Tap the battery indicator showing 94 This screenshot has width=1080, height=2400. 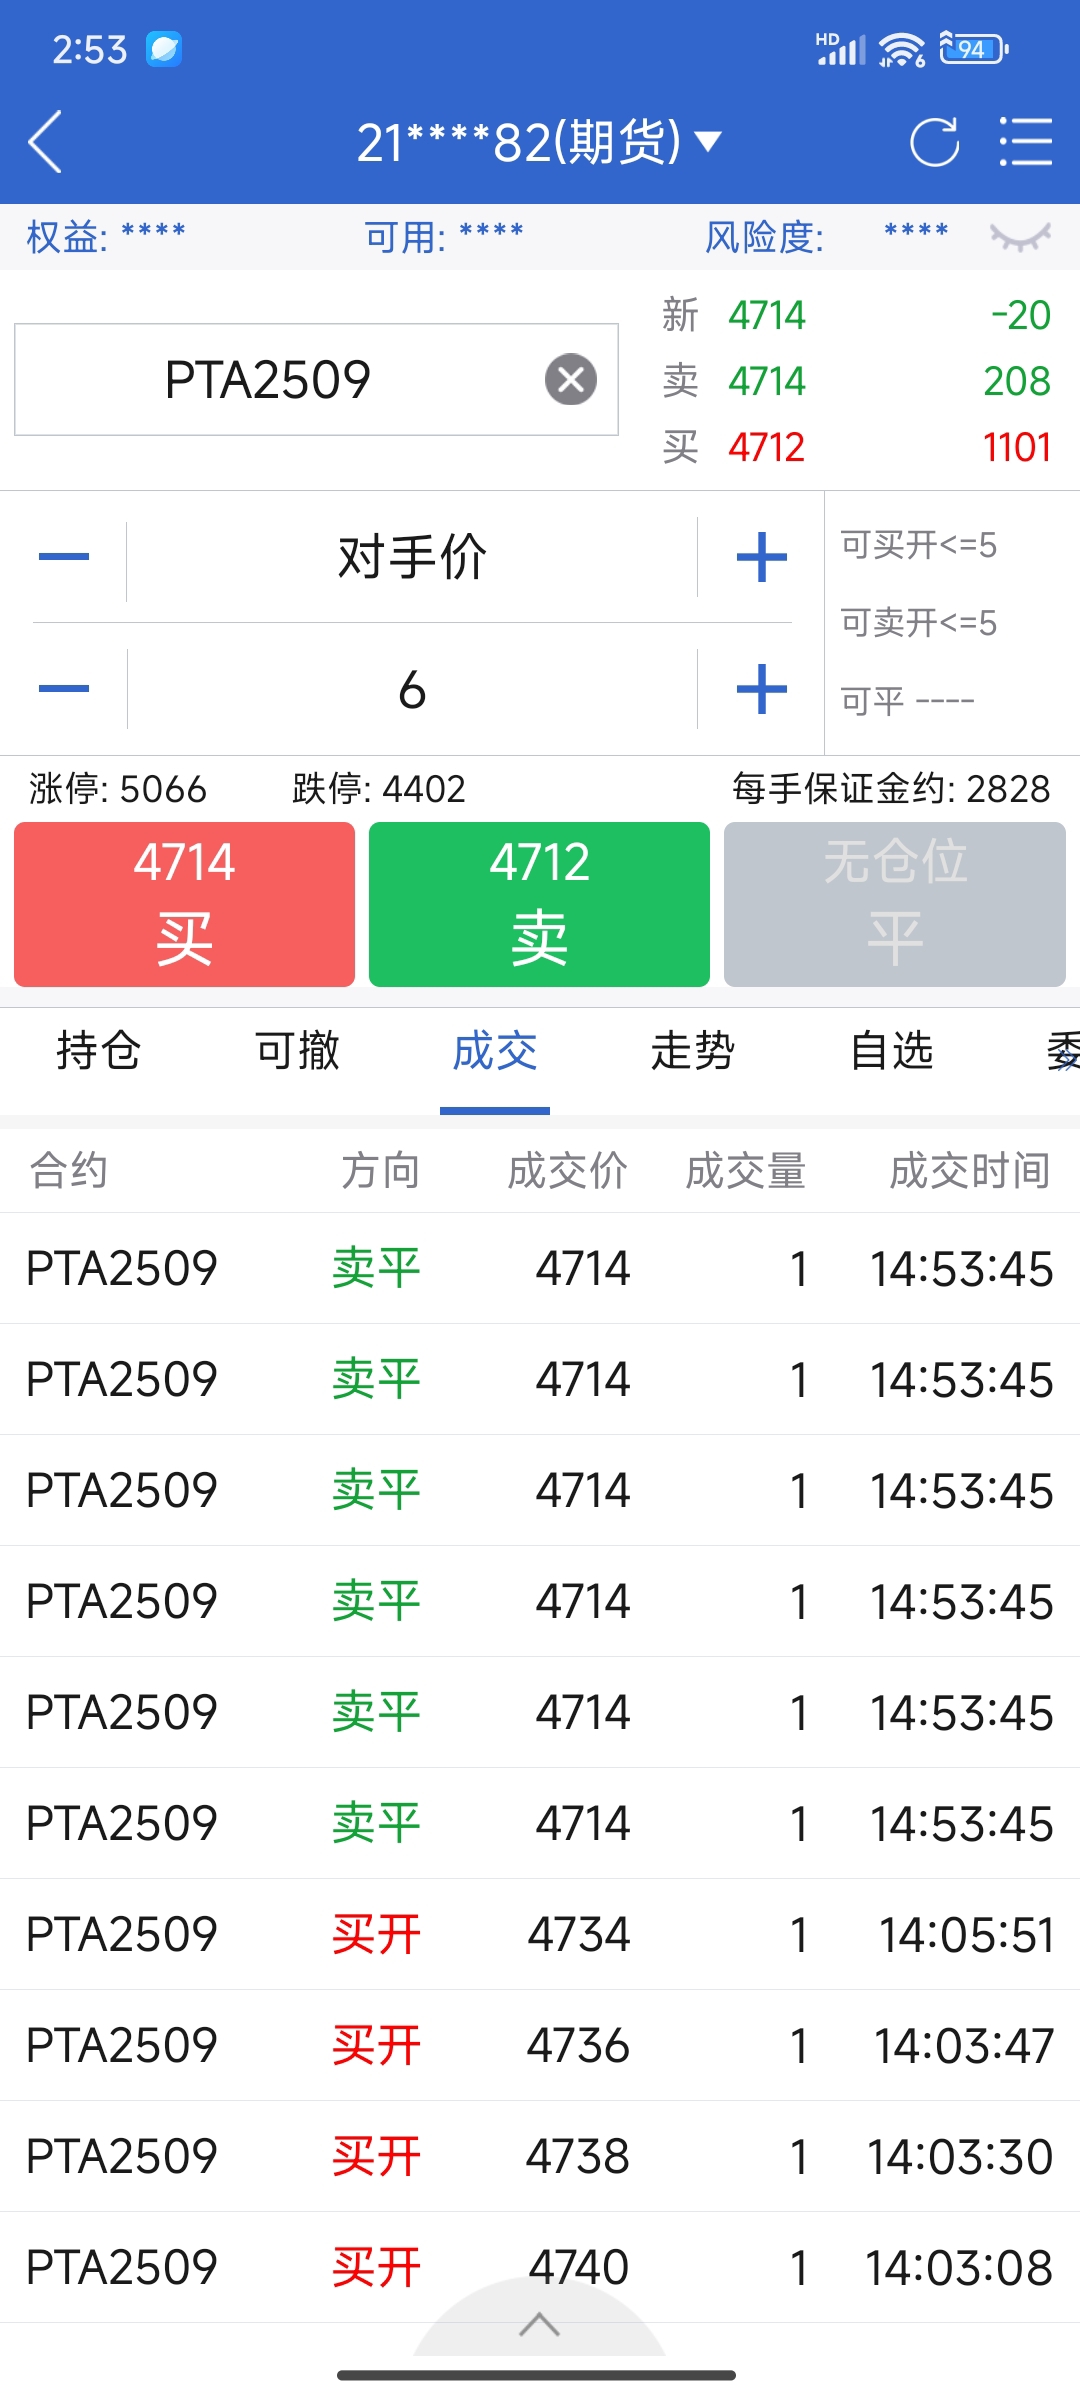coord(974,49)
